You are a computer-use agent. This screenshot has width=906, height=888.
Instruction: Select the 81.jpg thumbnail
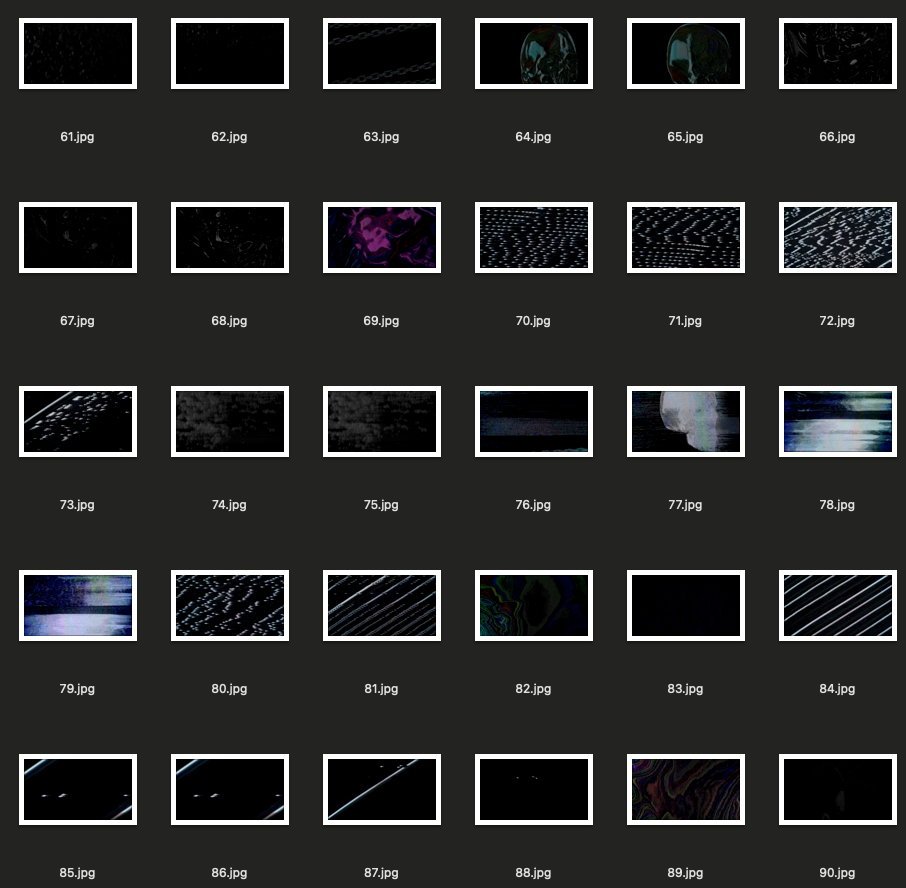point(381,606)
